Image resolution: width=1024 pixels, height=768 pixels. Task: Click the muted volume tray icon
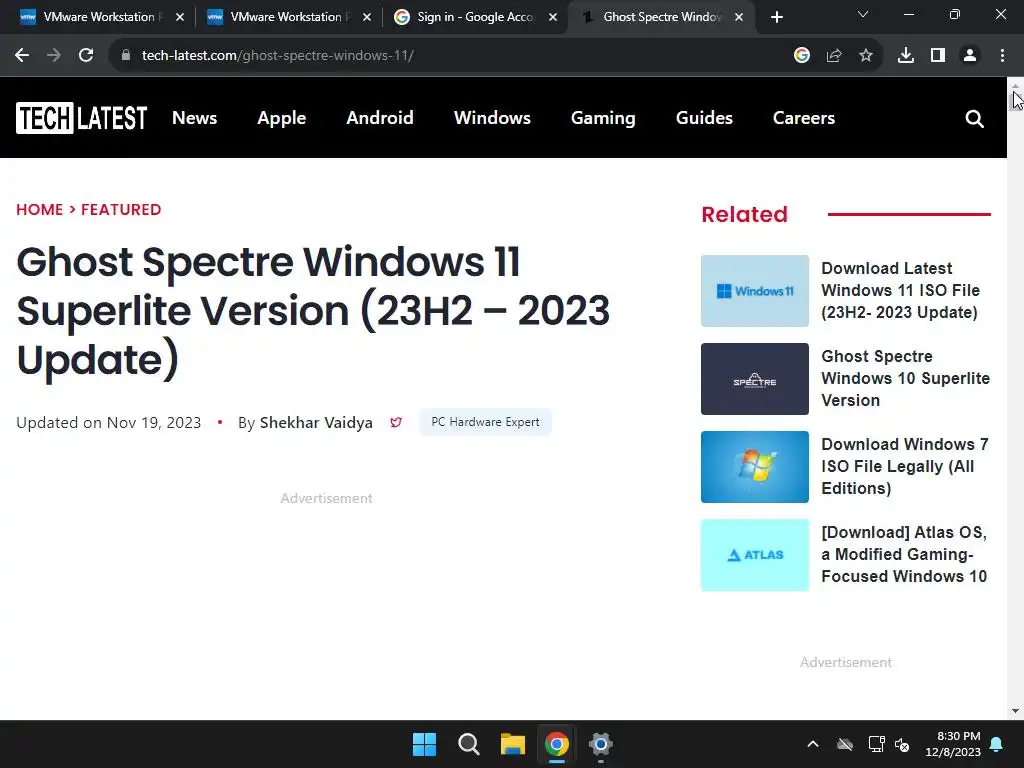[x=902, y=744]
